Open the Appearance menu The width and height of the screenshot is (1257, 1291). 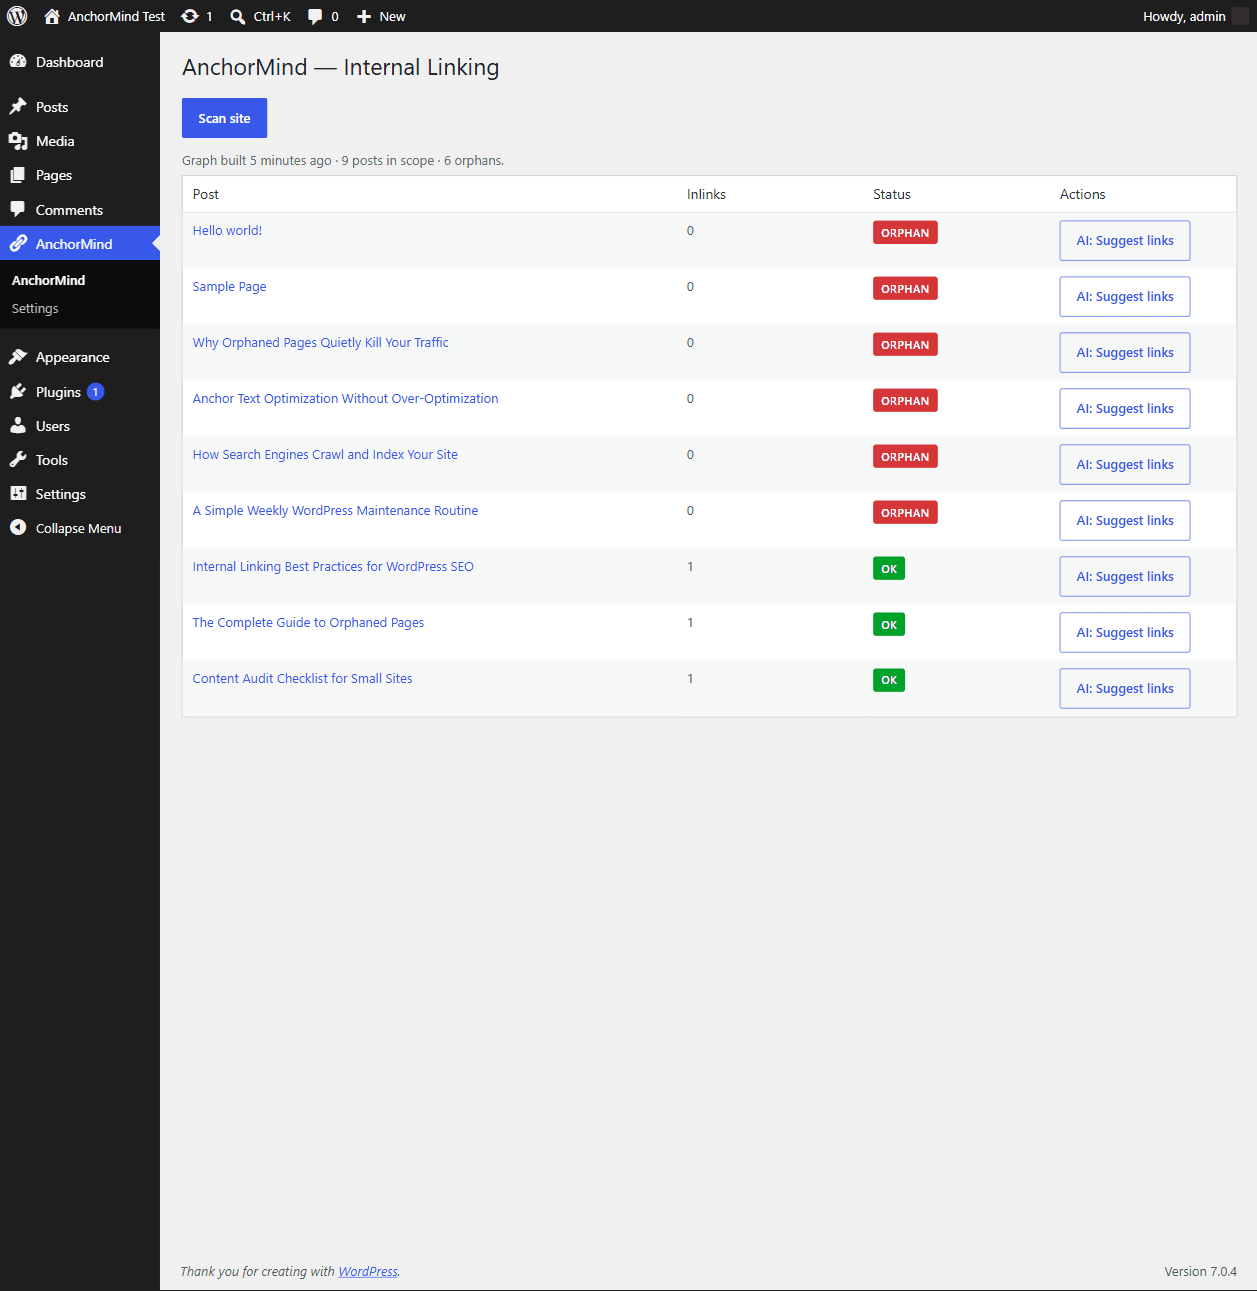coord(80,357)
